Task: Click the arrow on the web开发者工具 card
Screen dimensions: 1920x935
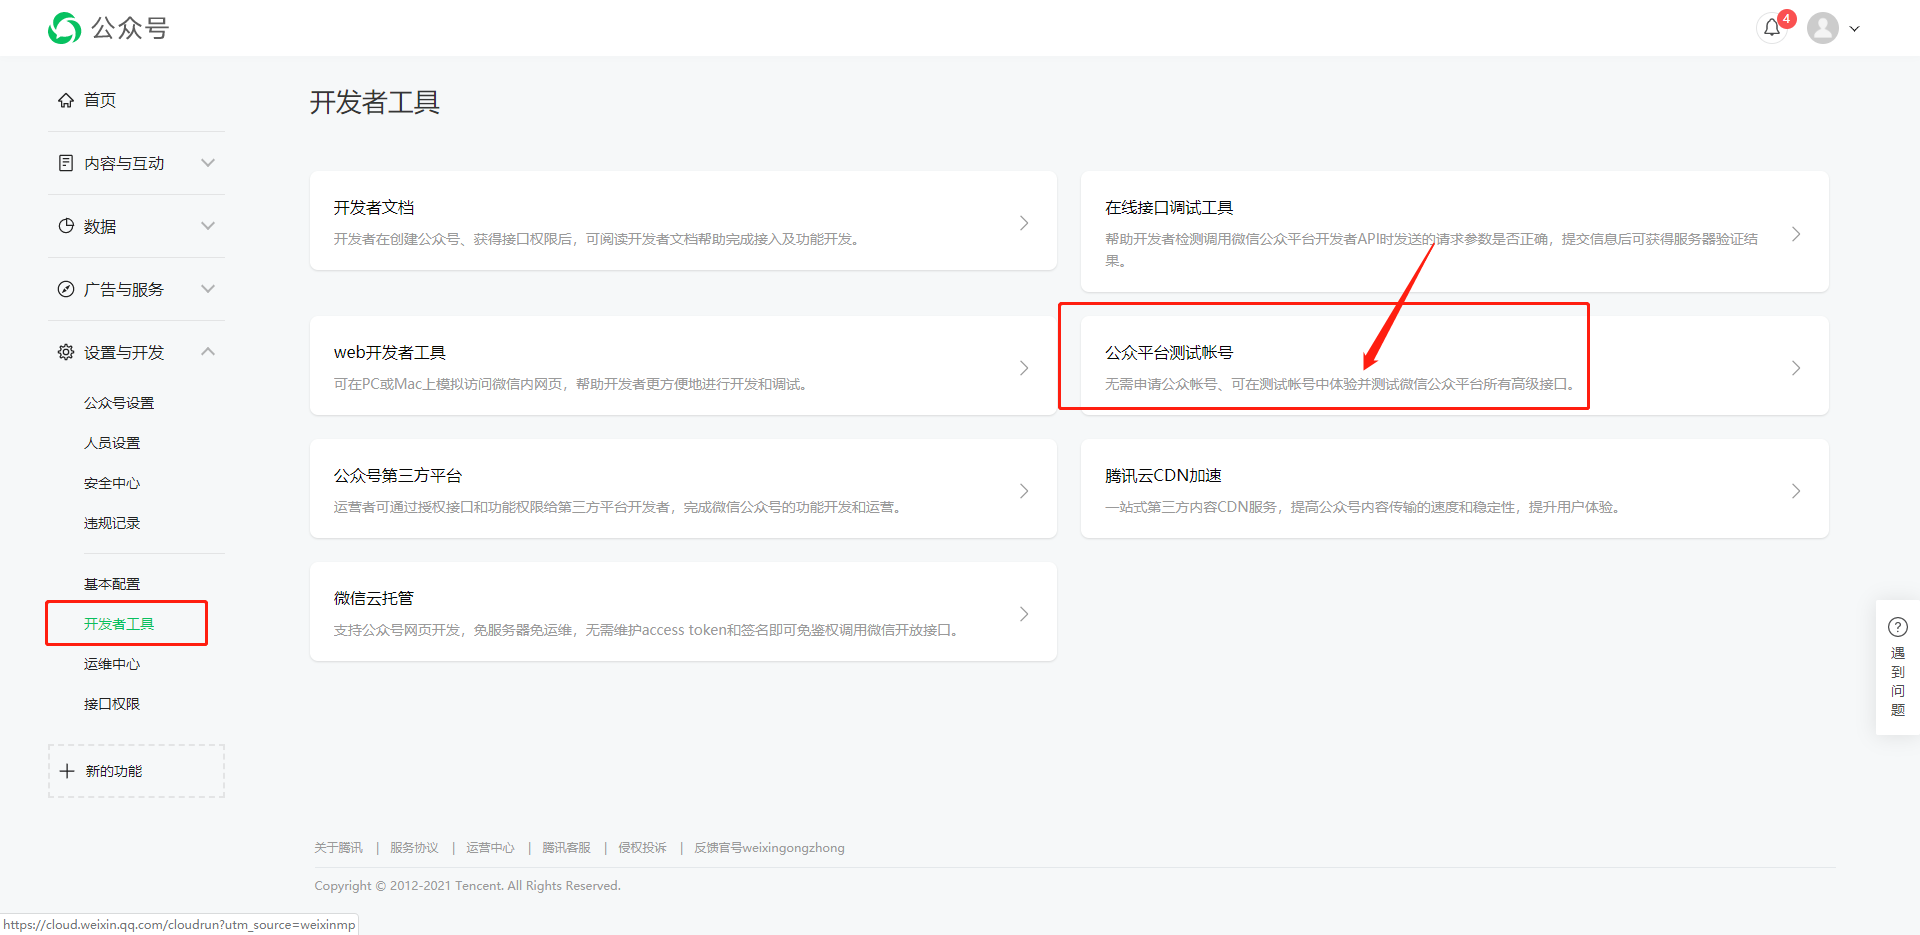Action: pos(1024,368)
